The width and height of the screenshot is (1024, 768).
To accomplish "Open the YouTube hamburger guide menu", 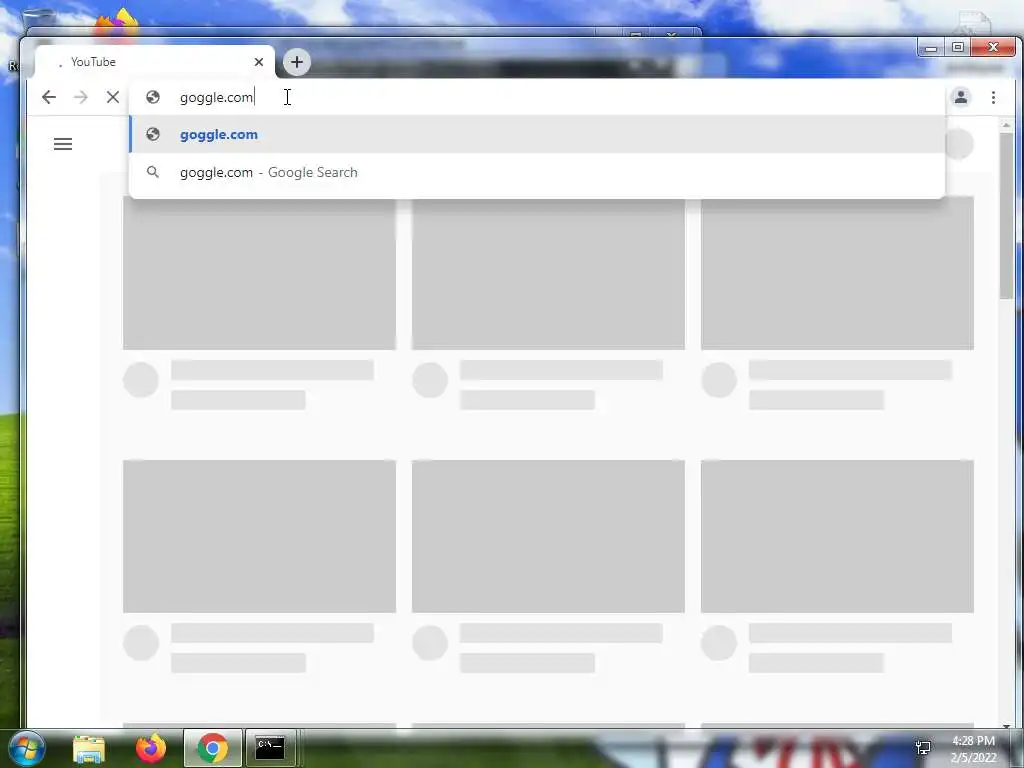I will click(x=63, y=144).
